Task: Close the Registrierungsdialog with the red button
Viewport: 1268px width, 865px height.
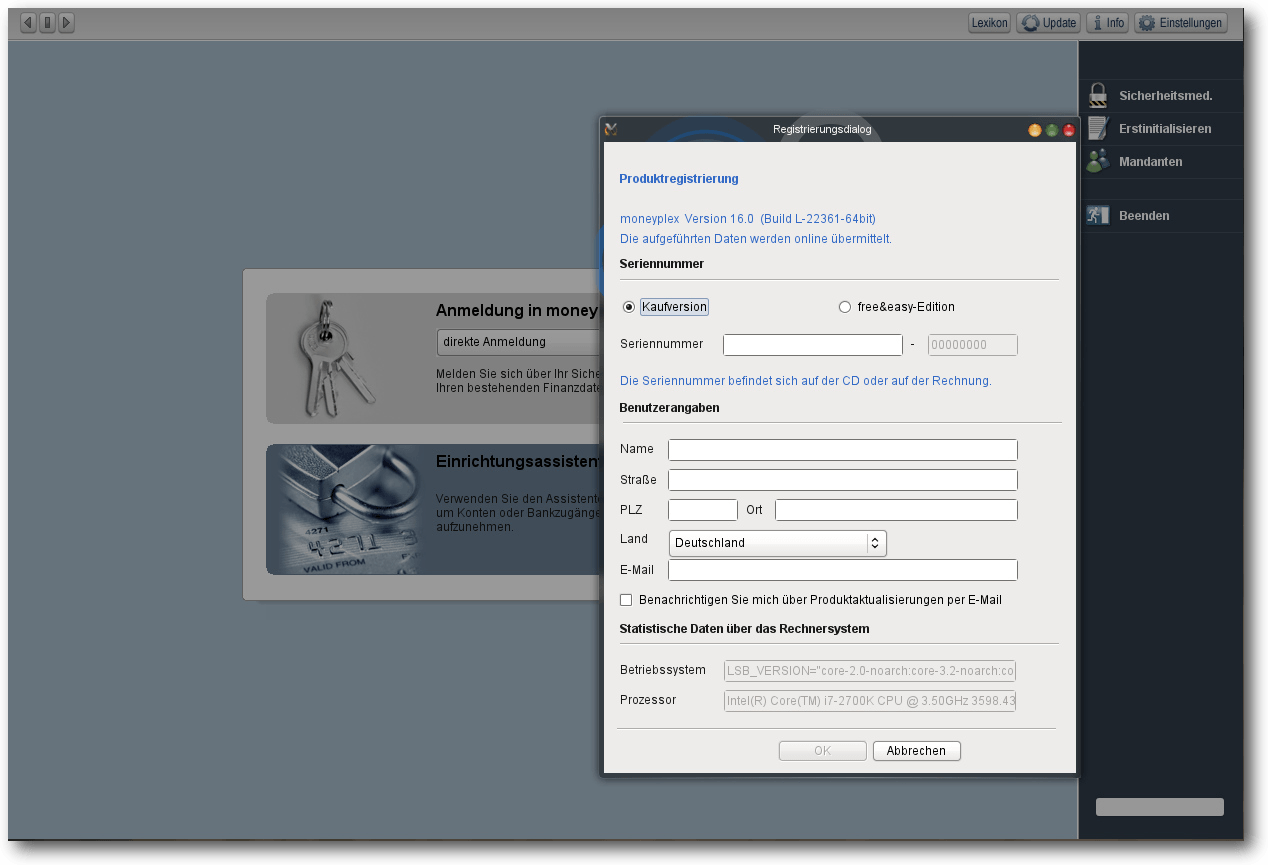Action: tap(1069, 130)
